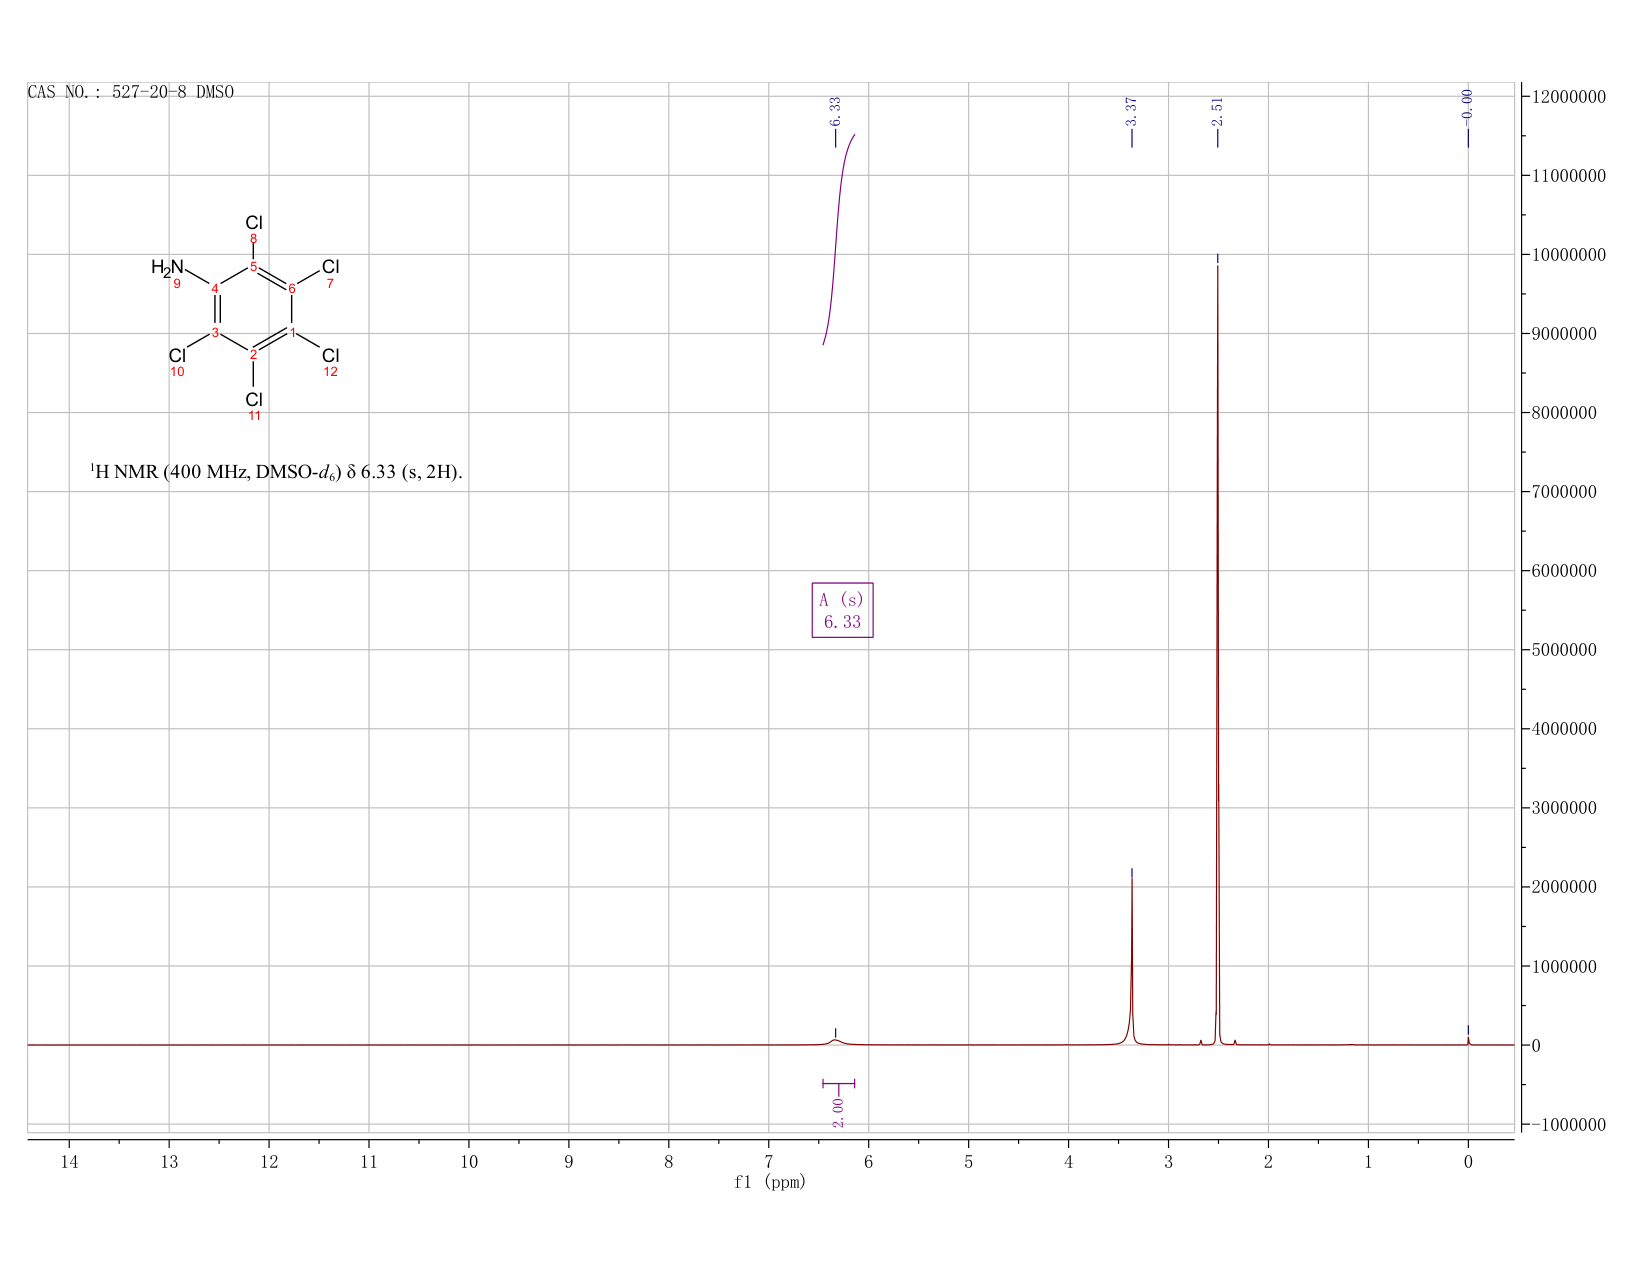This screenshot has height=1275, width=1650.
Task: Click the water peak at 3.37 ppm
Action: click(x=1132, y=960)
